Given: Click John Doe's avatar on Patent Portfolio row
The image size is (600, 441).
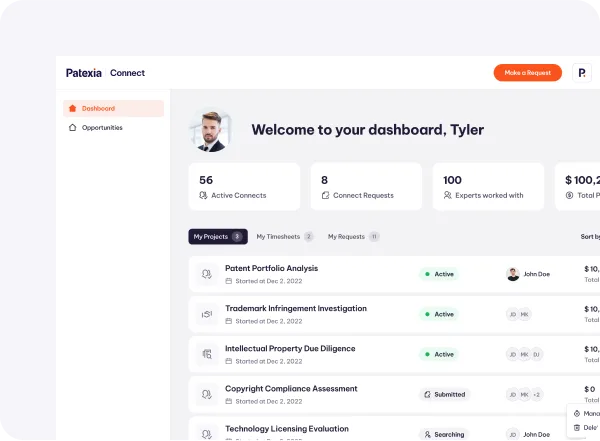Looking at the screenshot, I should pos(513,274).
